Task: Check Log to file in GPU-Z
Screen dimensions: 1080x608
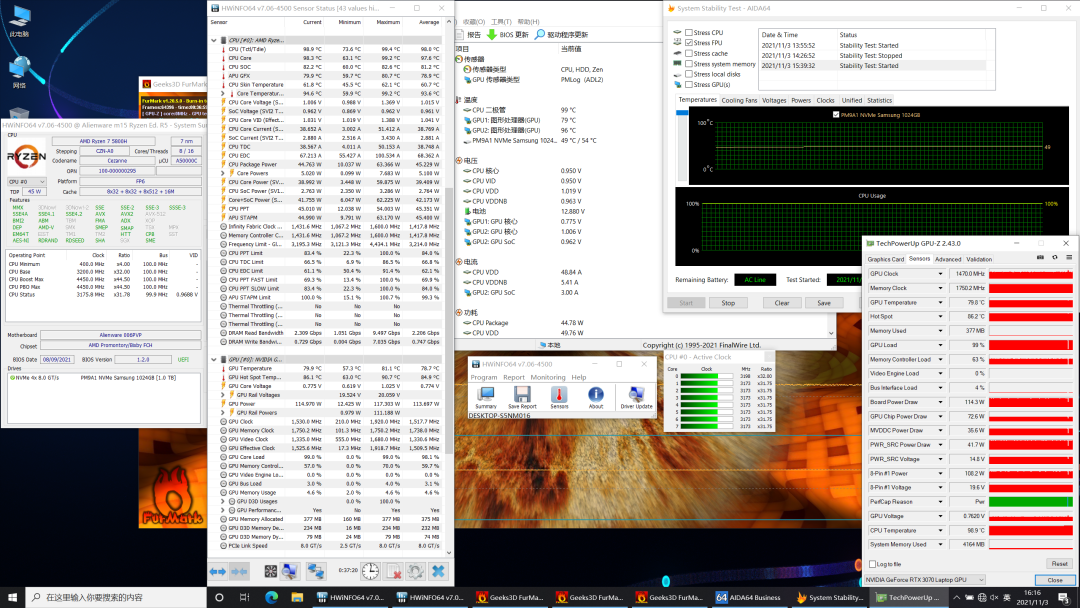Action: [873, 564]
